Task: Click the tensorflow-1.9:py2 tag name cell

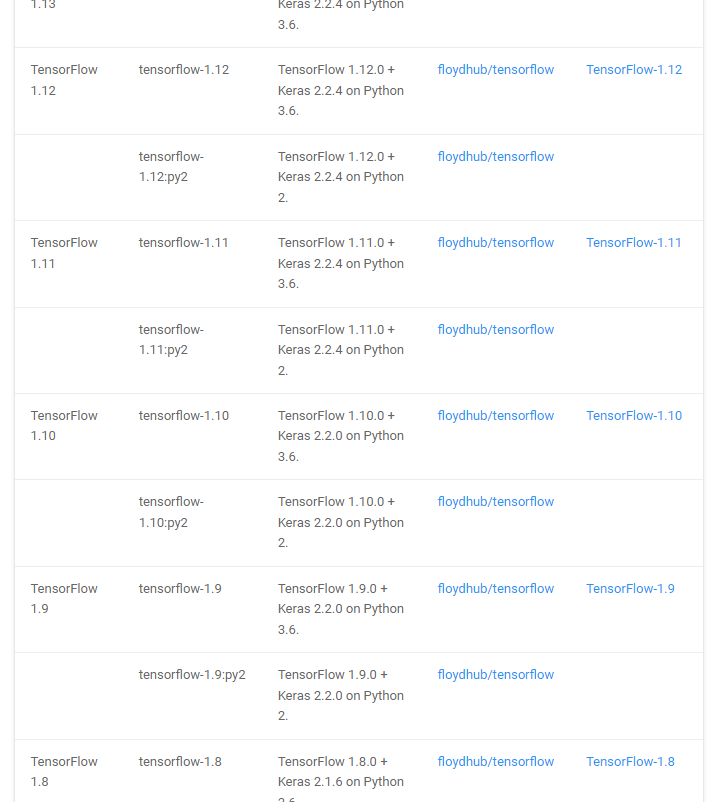Action: tap(191, 675)
